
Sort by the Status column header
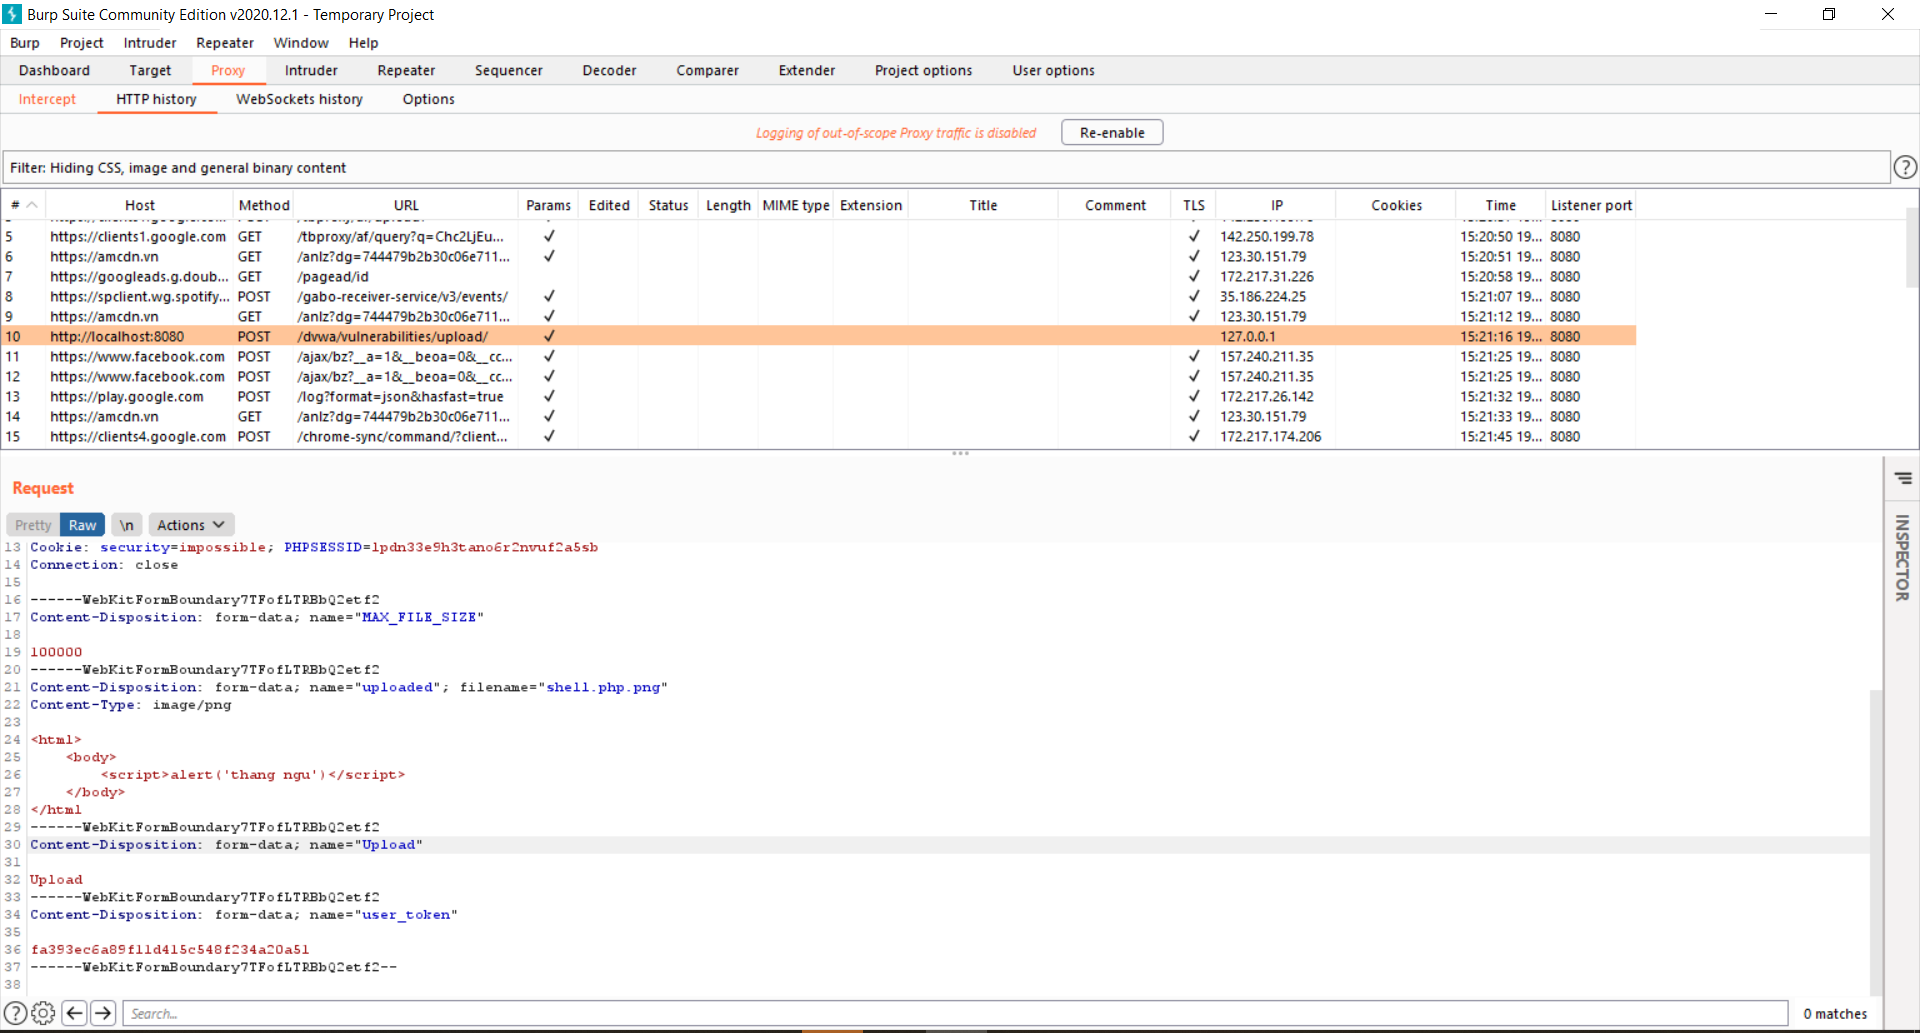[x=668, y=205]
